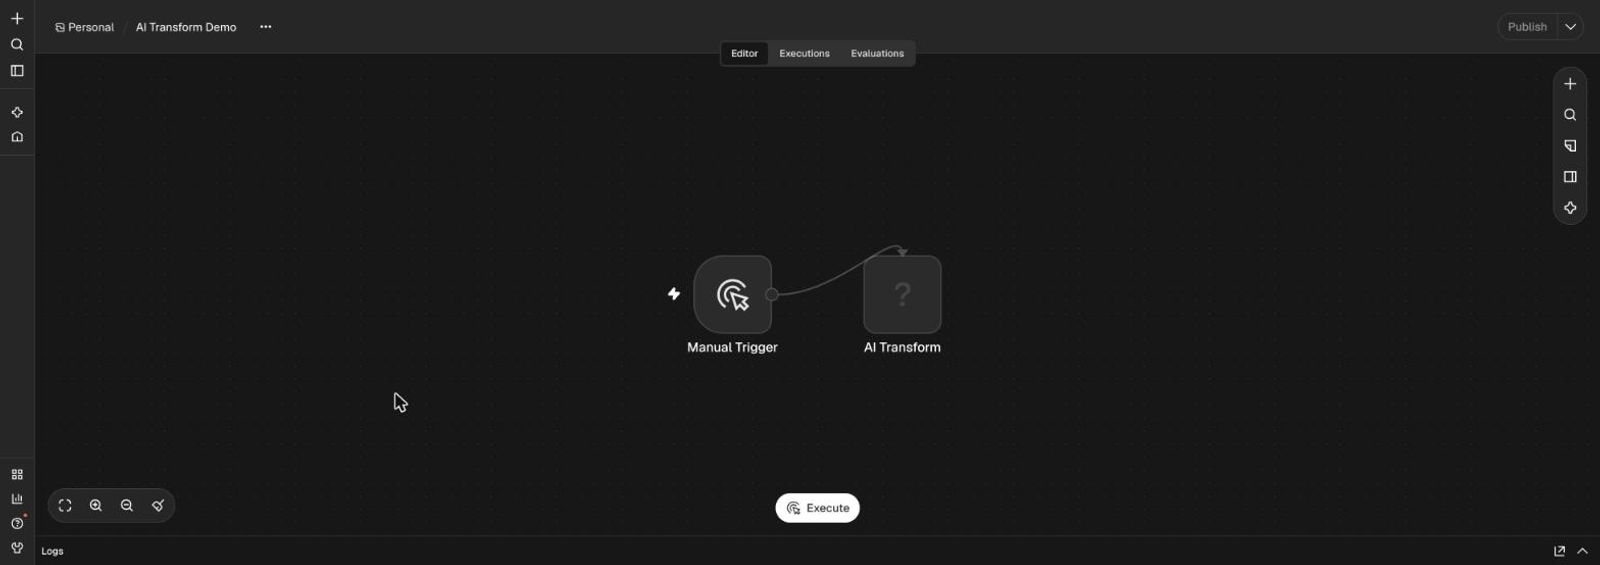Image resolution: width=1600 pixels, height=565 pixels.
Task: Expand the Publish dropdown arrow
Action: 1571,27
